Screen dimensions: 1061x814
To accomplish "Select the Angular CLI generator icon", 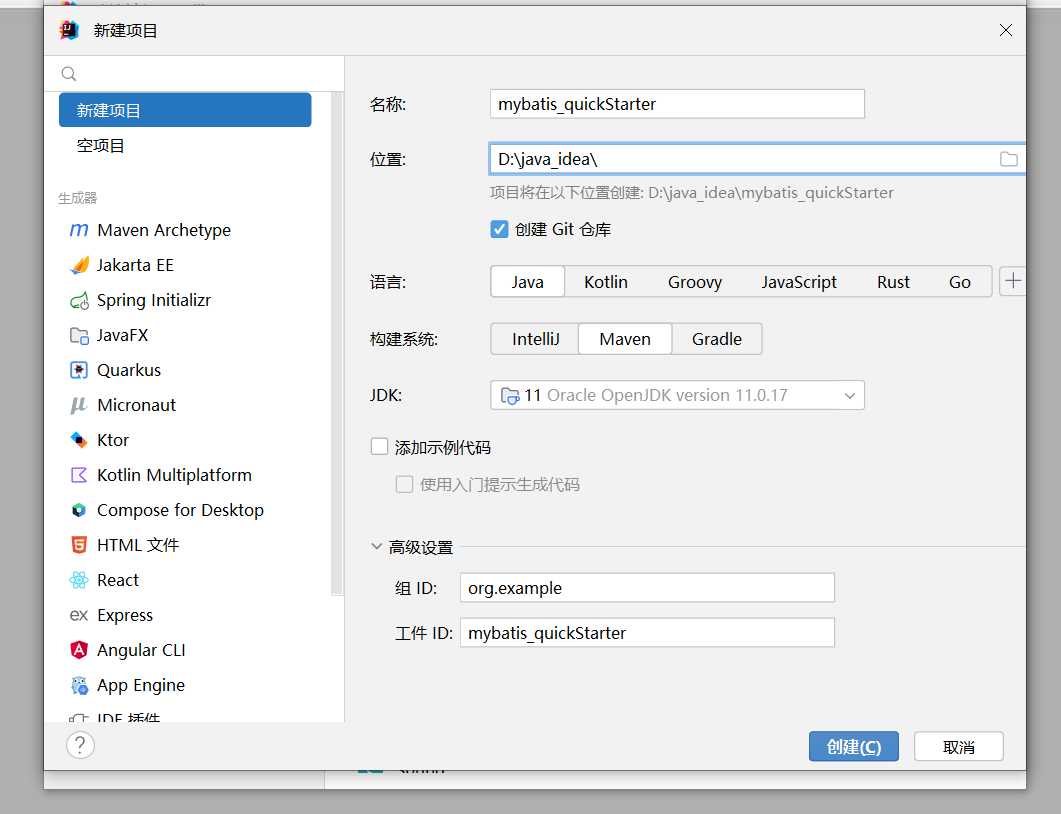I will (79, 650).
